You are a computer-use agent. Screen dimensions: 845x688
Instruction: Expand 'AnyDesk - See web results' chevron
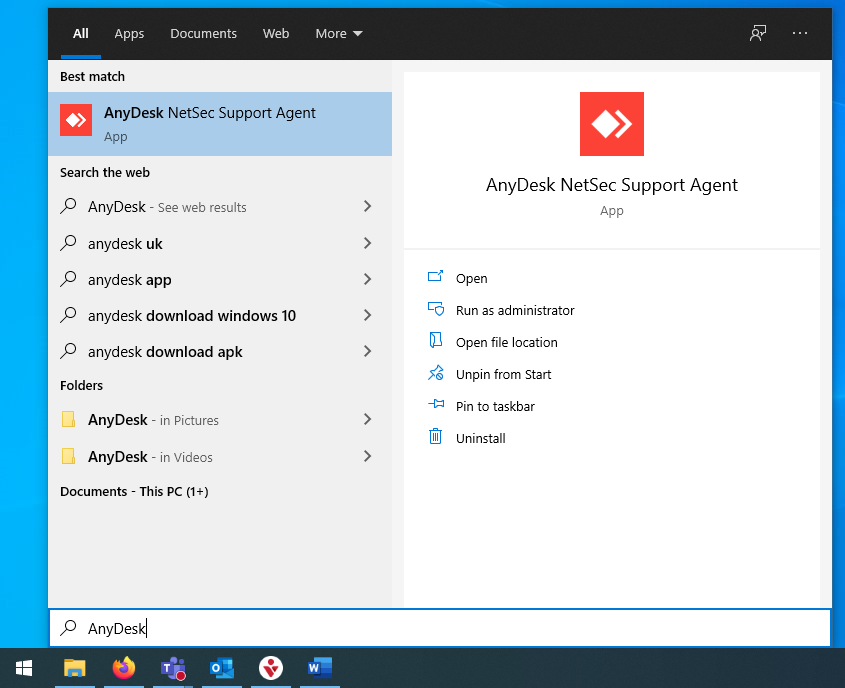tap(368, 206)
